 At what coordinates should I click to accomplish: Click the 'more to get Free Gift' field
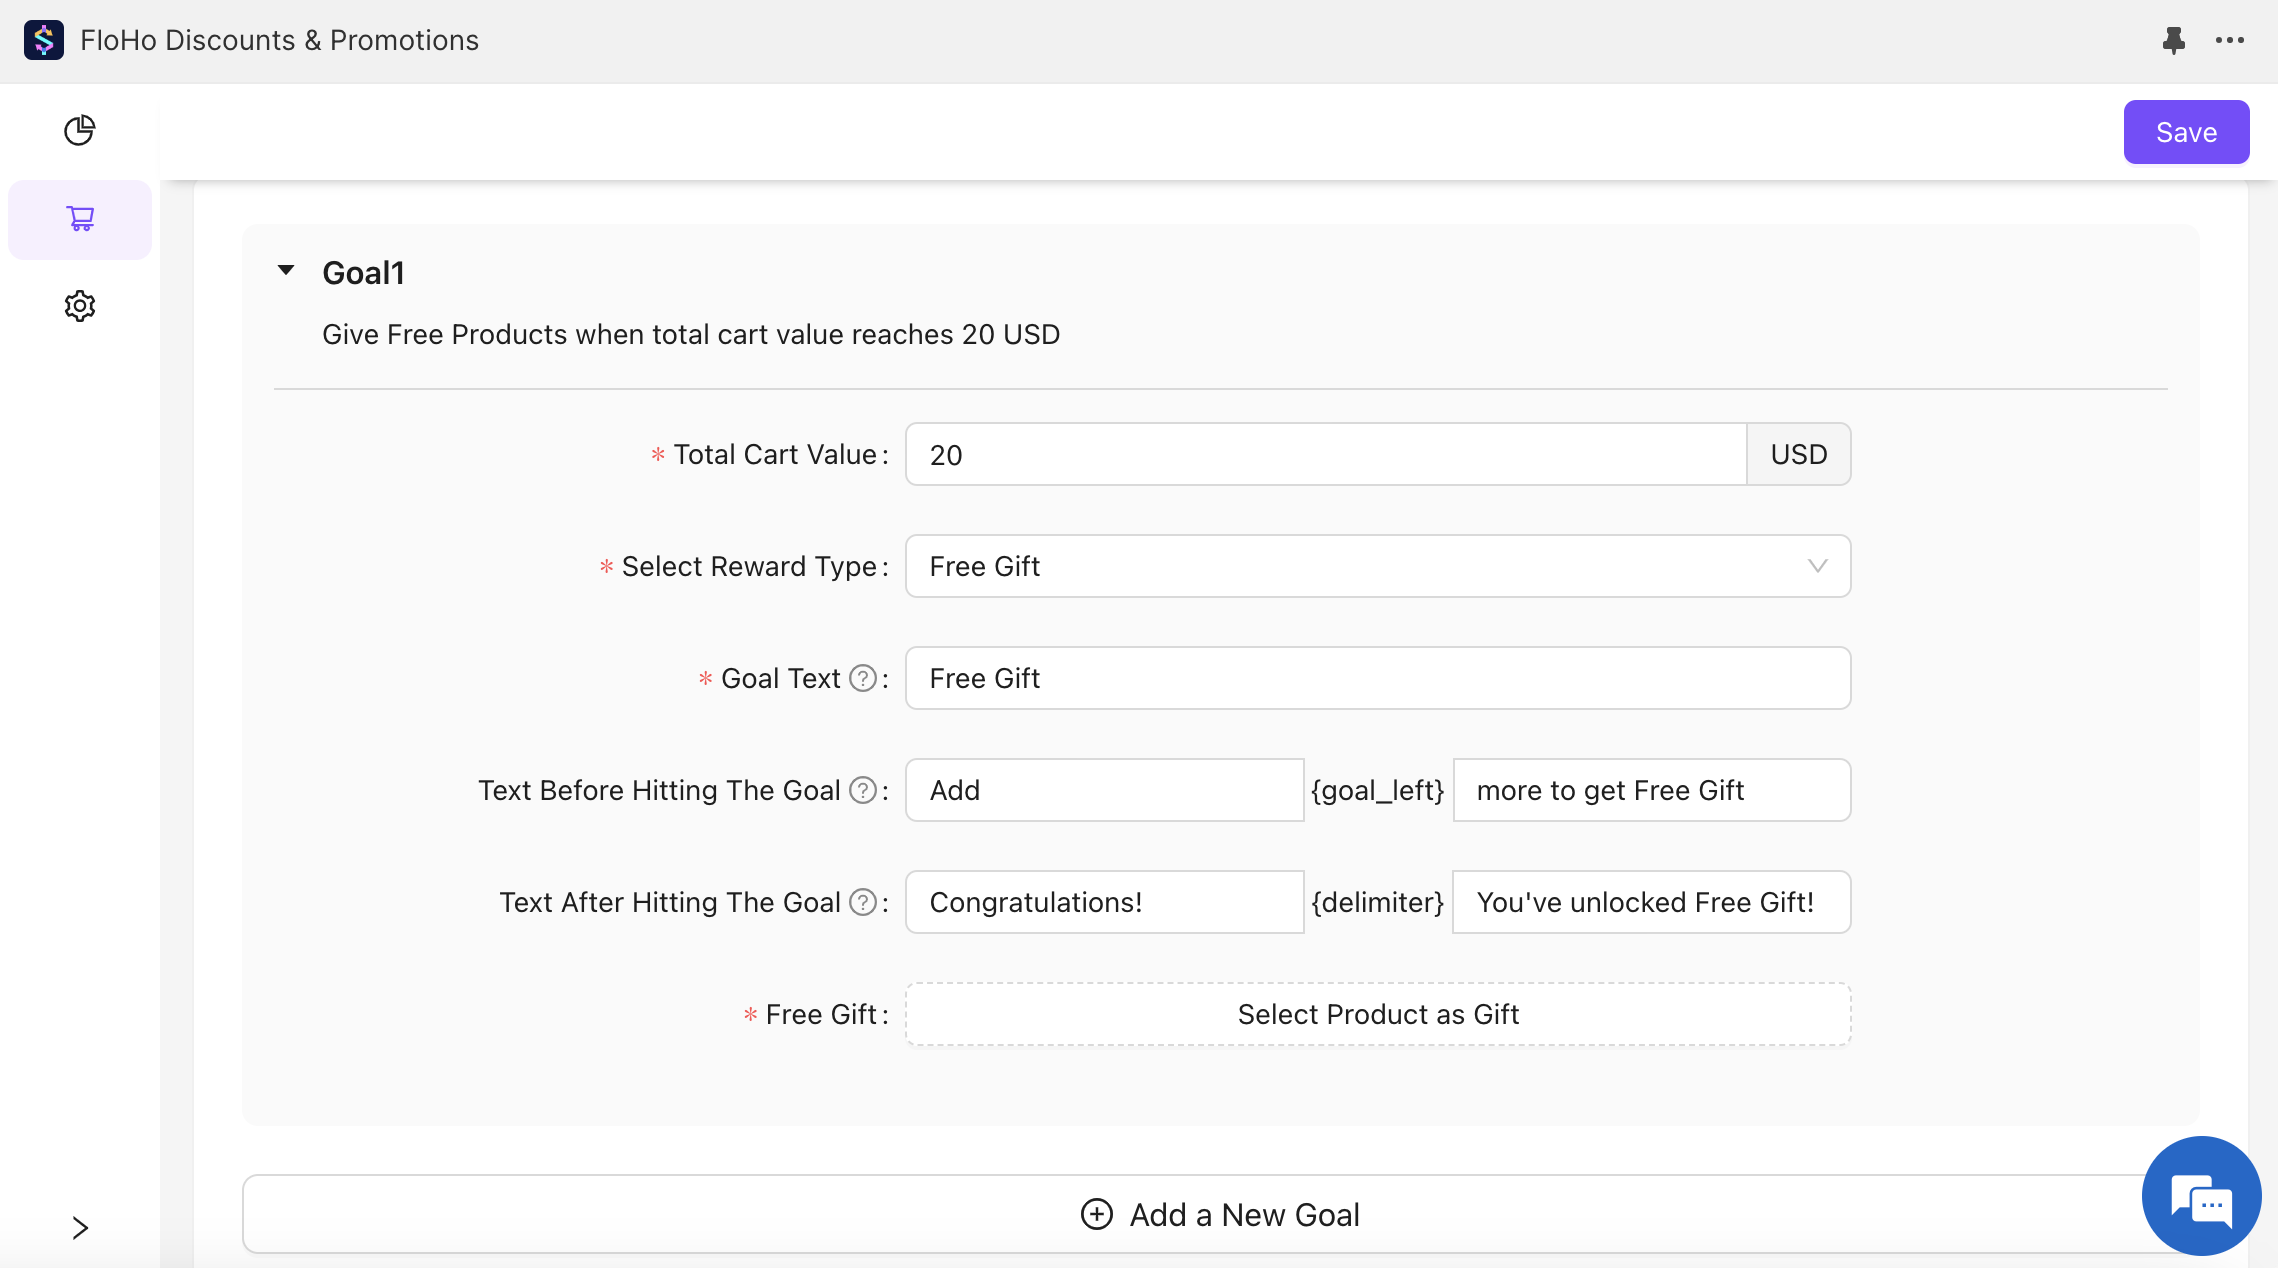pyautogui.click(x=1651, y=790)
